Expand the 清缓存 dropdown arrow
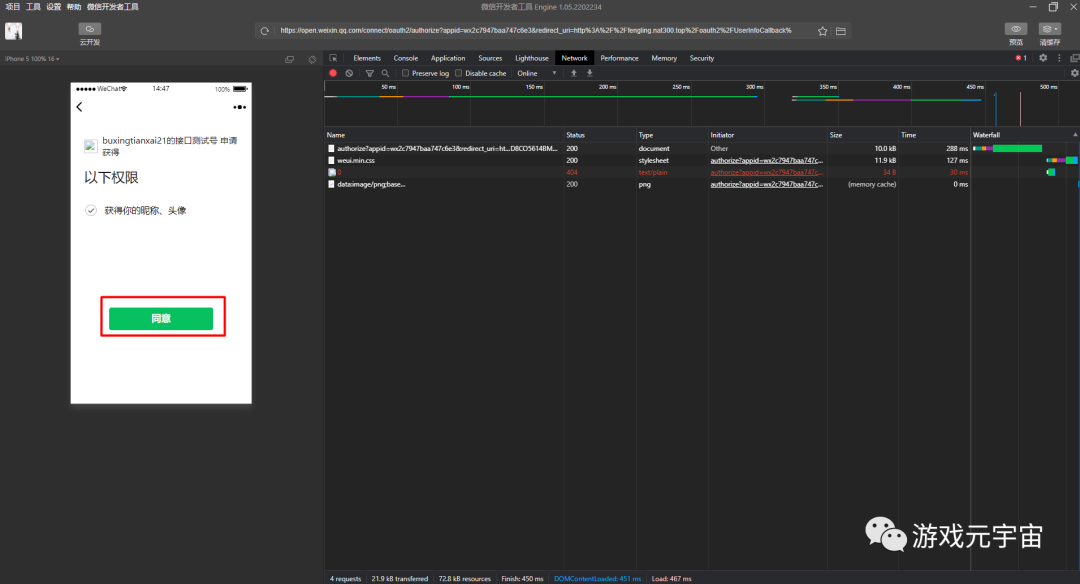The height and width of the screenshot is (584, 1080). pyautogui.click(x=1057, y=29)
